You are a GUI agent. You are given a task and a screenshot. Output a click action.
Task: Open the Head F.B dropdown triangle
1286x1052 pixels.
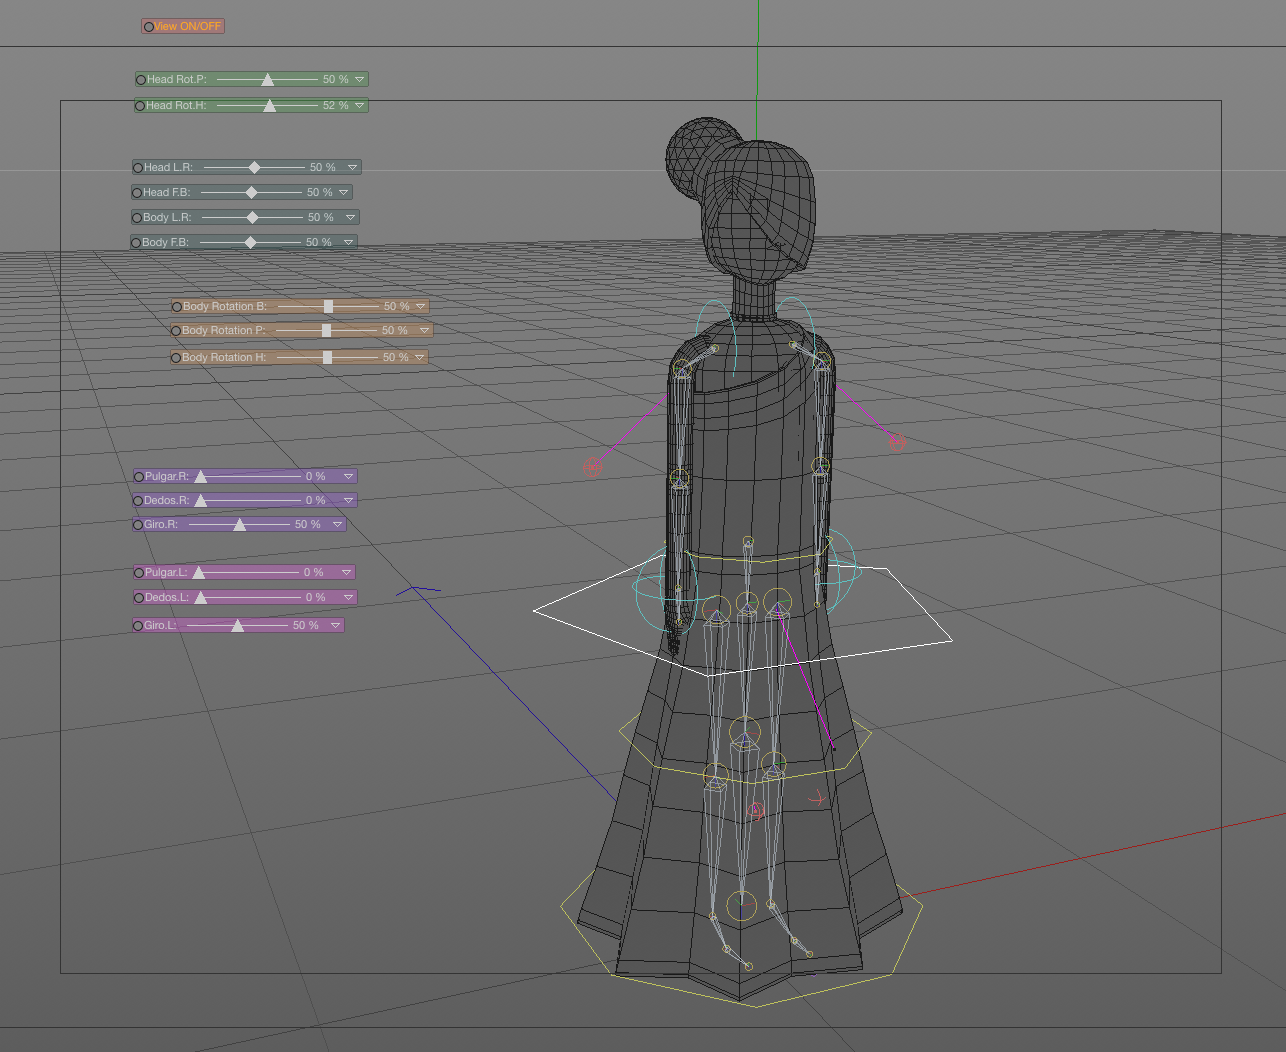[344, 192]
